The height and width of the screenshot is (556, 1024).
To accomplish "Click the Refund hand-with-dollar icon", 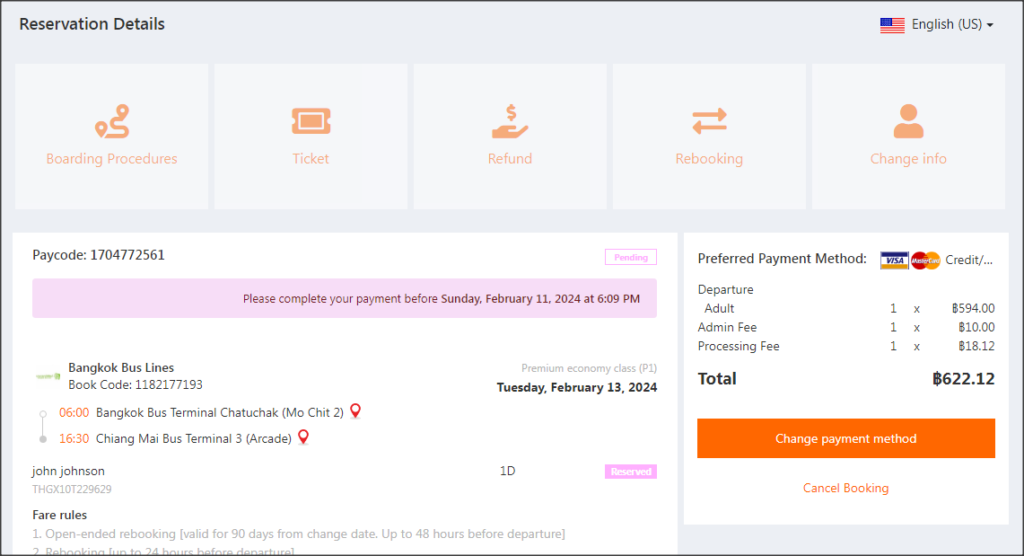I will tap(510, 121).
